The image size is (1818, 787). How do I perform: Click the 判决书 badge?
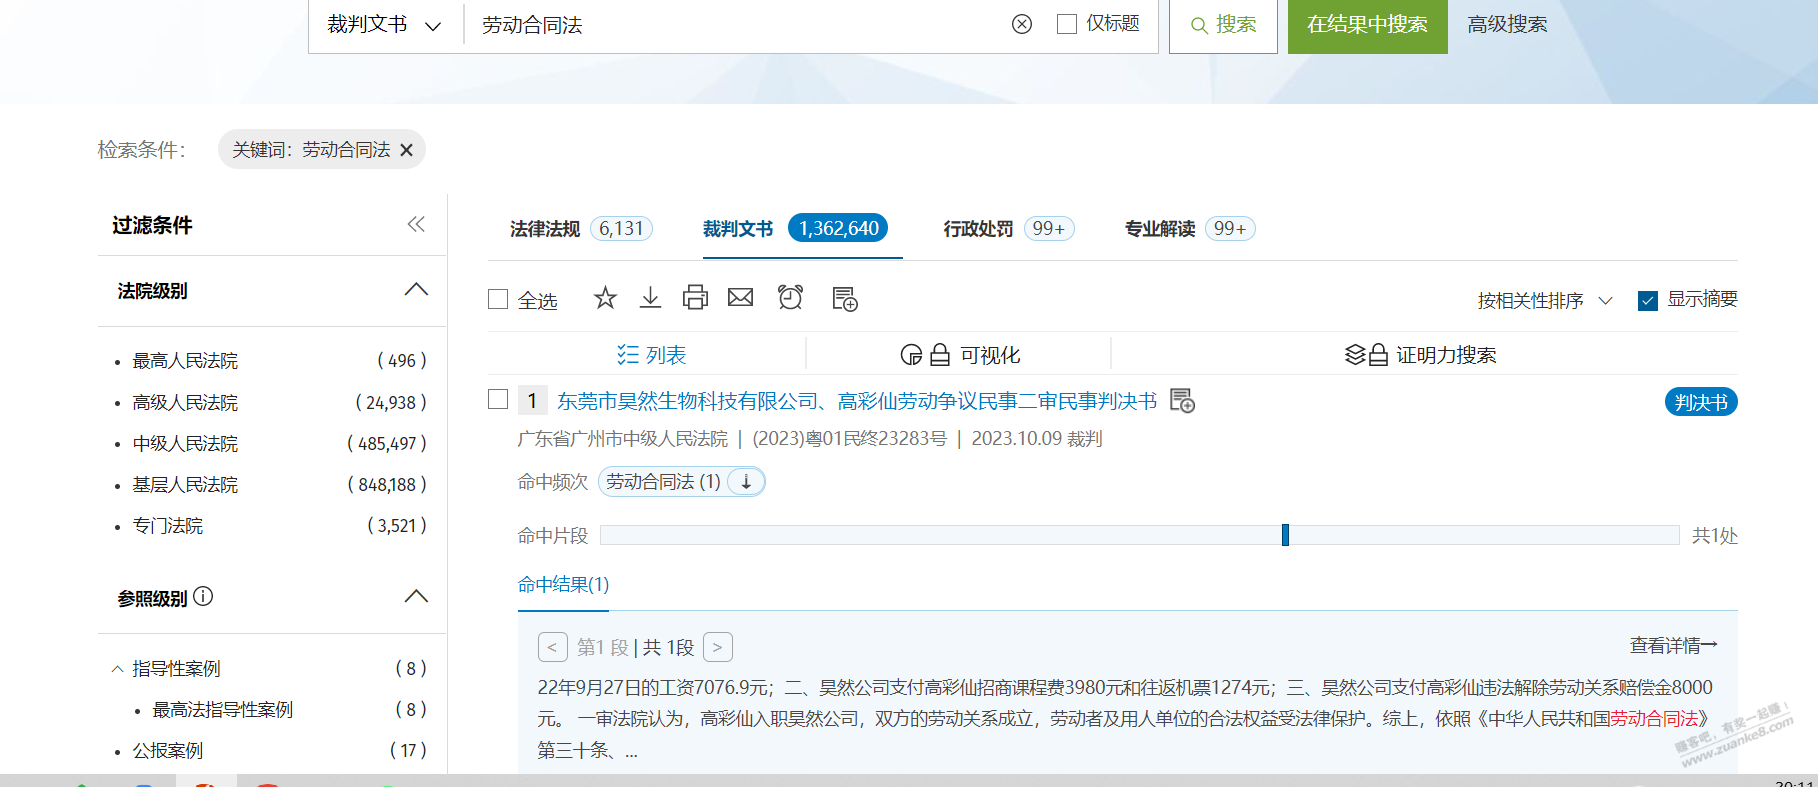(x=1701, y=402)
